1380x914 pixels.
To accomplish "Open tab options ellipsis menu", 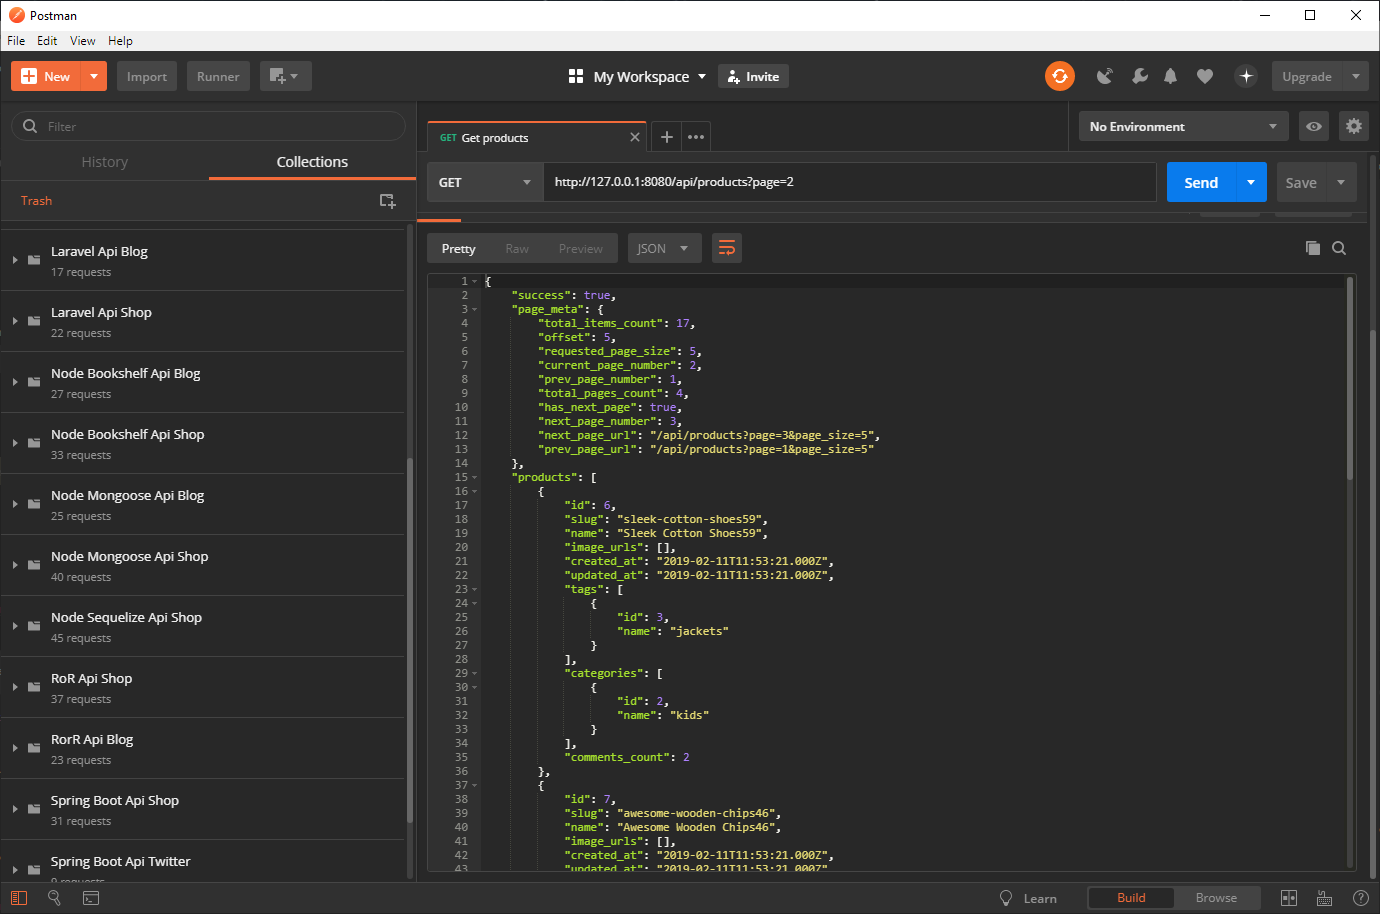I will tap(696, 137).
